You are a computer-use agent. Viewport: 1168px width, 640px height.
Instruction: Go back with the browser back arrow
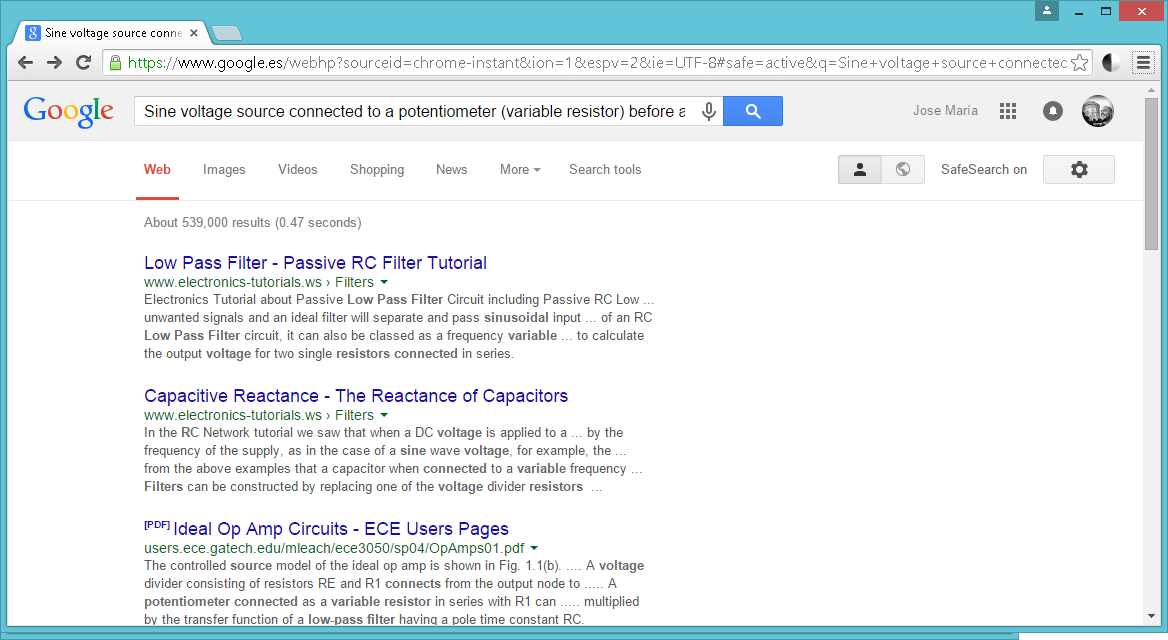pos(25,63)
